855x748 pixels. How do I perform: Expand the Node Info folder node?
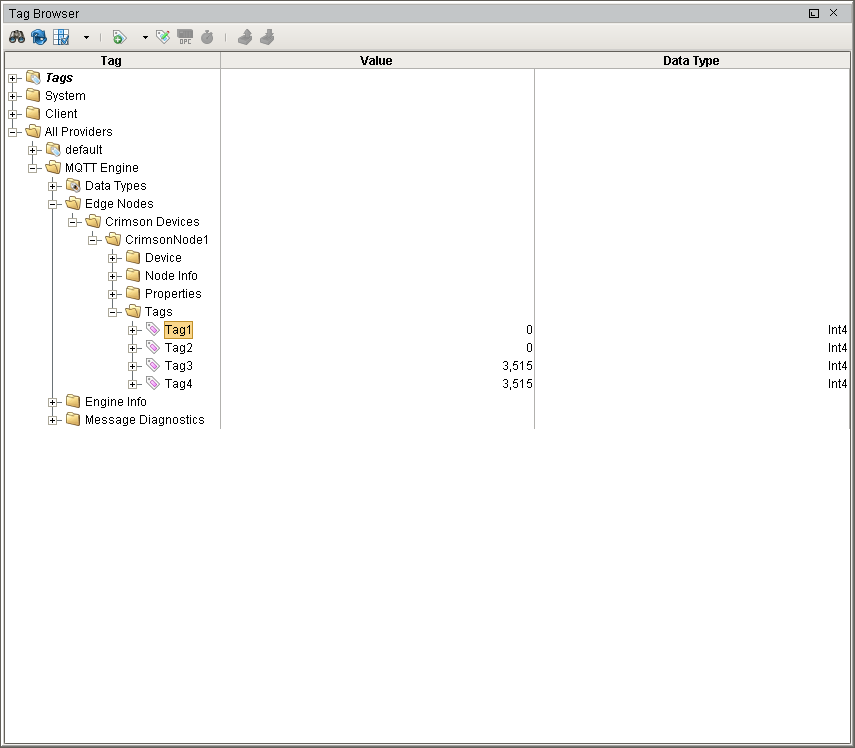point(112,276)
